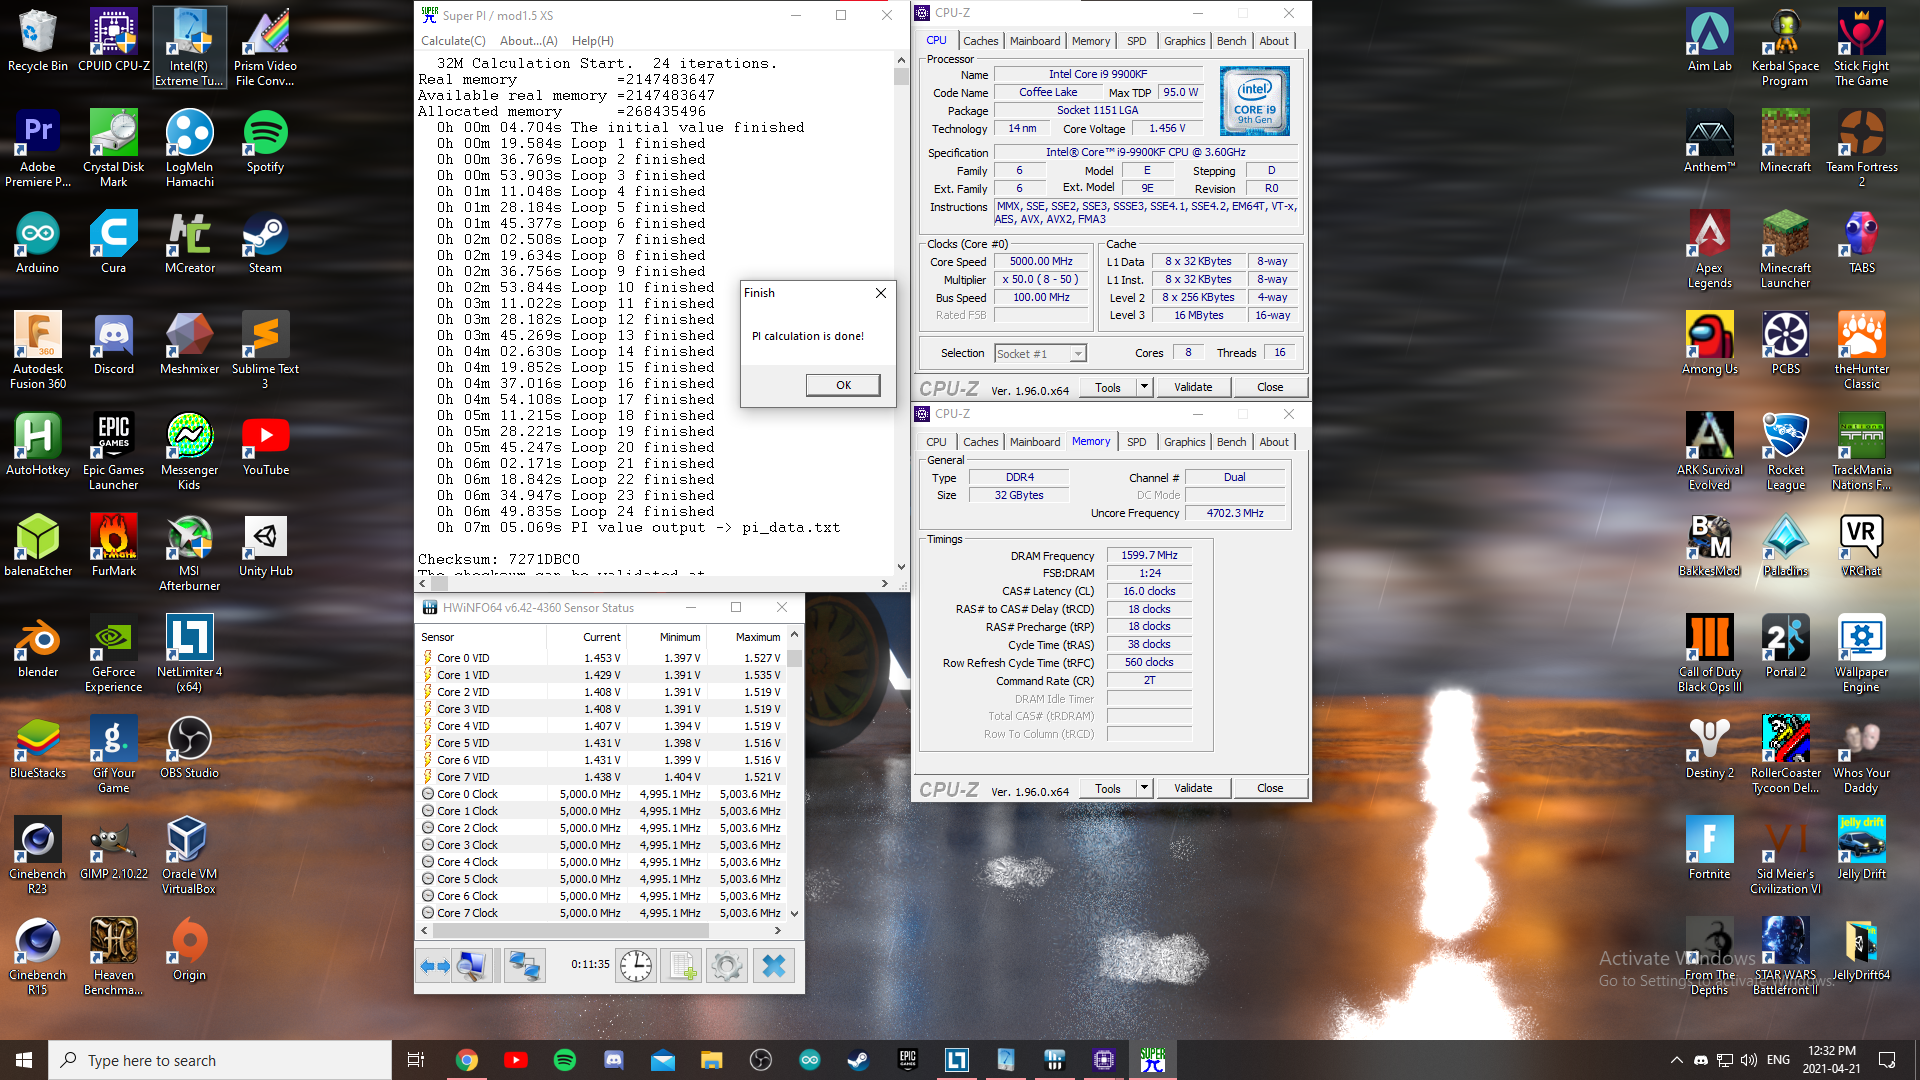The image size is (1920, 1080).
Task: Select the Among Us desktop icon
Action: coord(1710,344)
